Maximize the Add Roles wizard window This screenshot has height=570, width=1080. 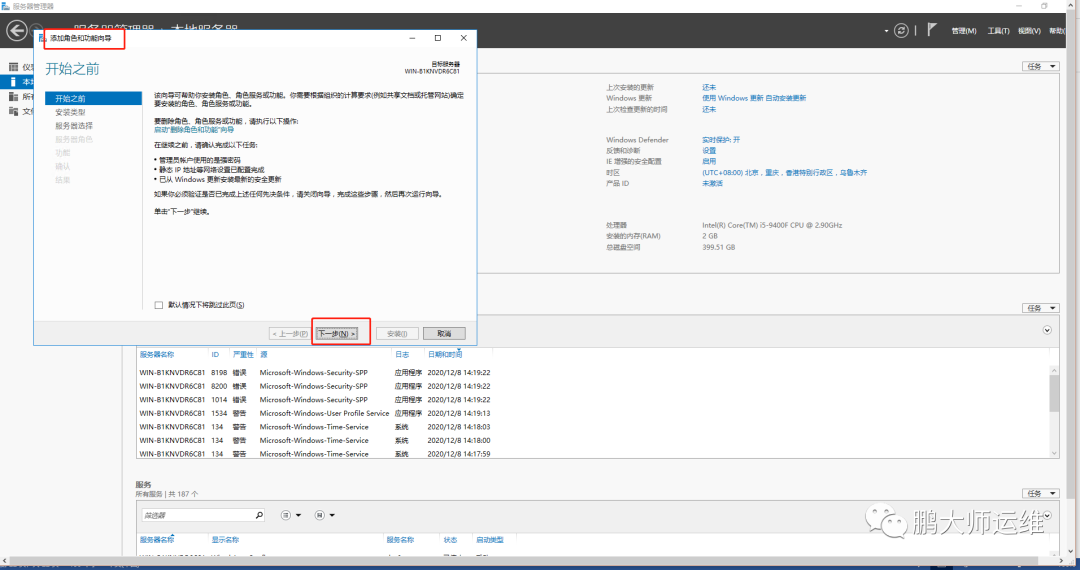(437, 38)
